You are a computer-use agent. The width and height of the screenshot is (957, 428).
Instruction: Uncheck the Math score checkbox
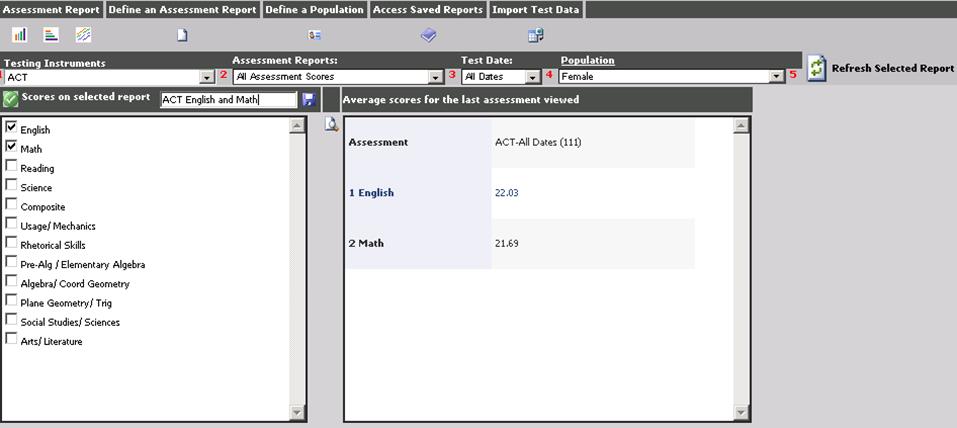click(x=11, y=147)
